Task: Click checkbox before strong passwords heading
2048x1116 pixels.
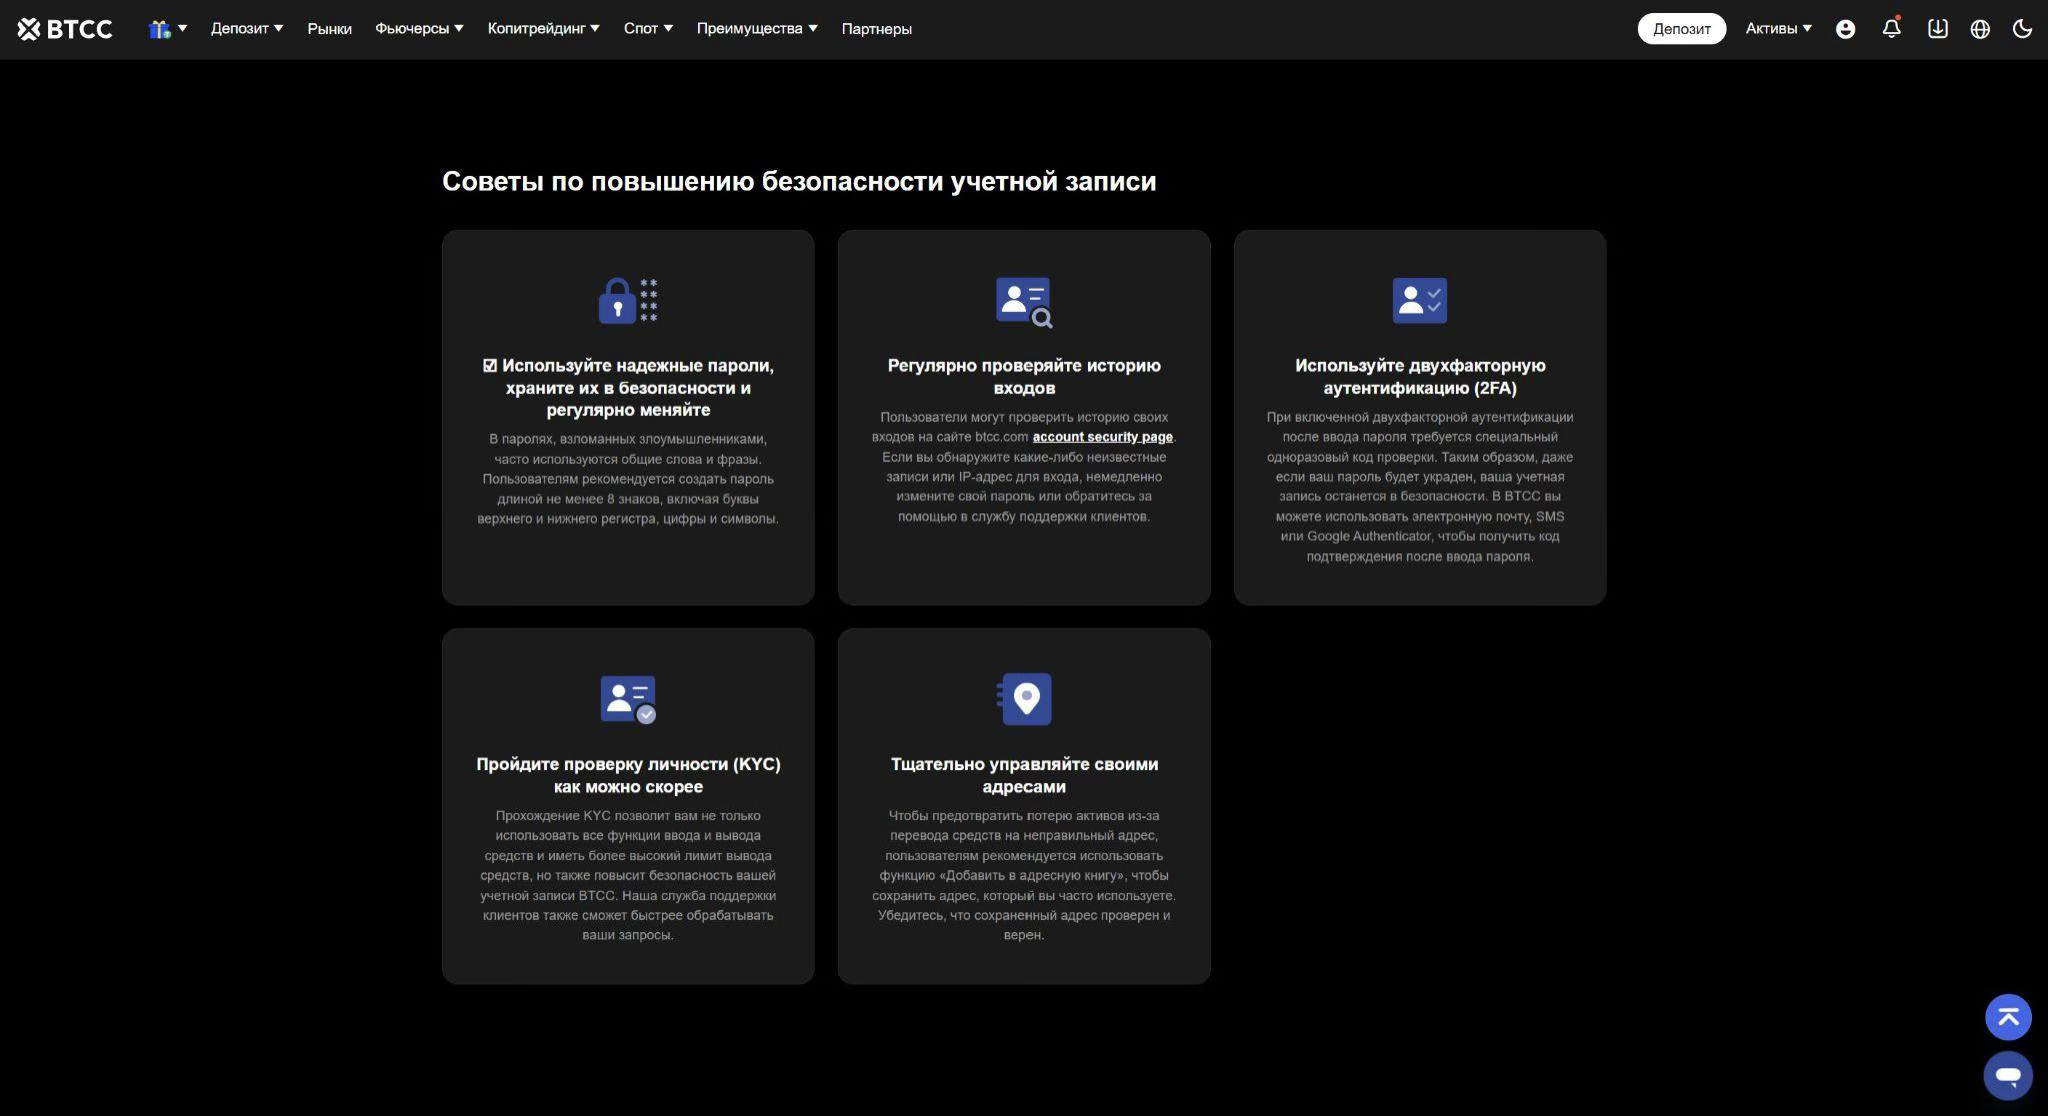Action: coord(490,366)
